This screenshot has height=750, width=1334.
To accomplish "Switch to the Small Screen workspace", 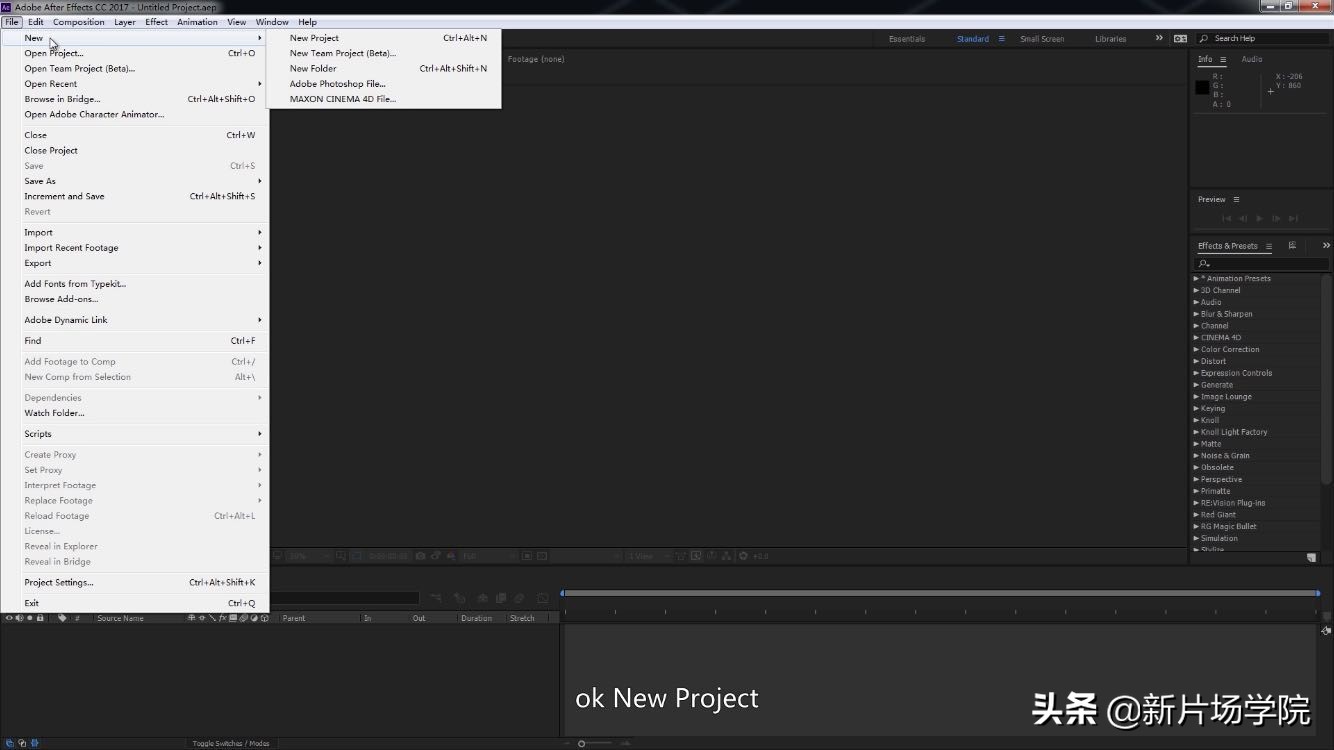I will [1041, 39].
